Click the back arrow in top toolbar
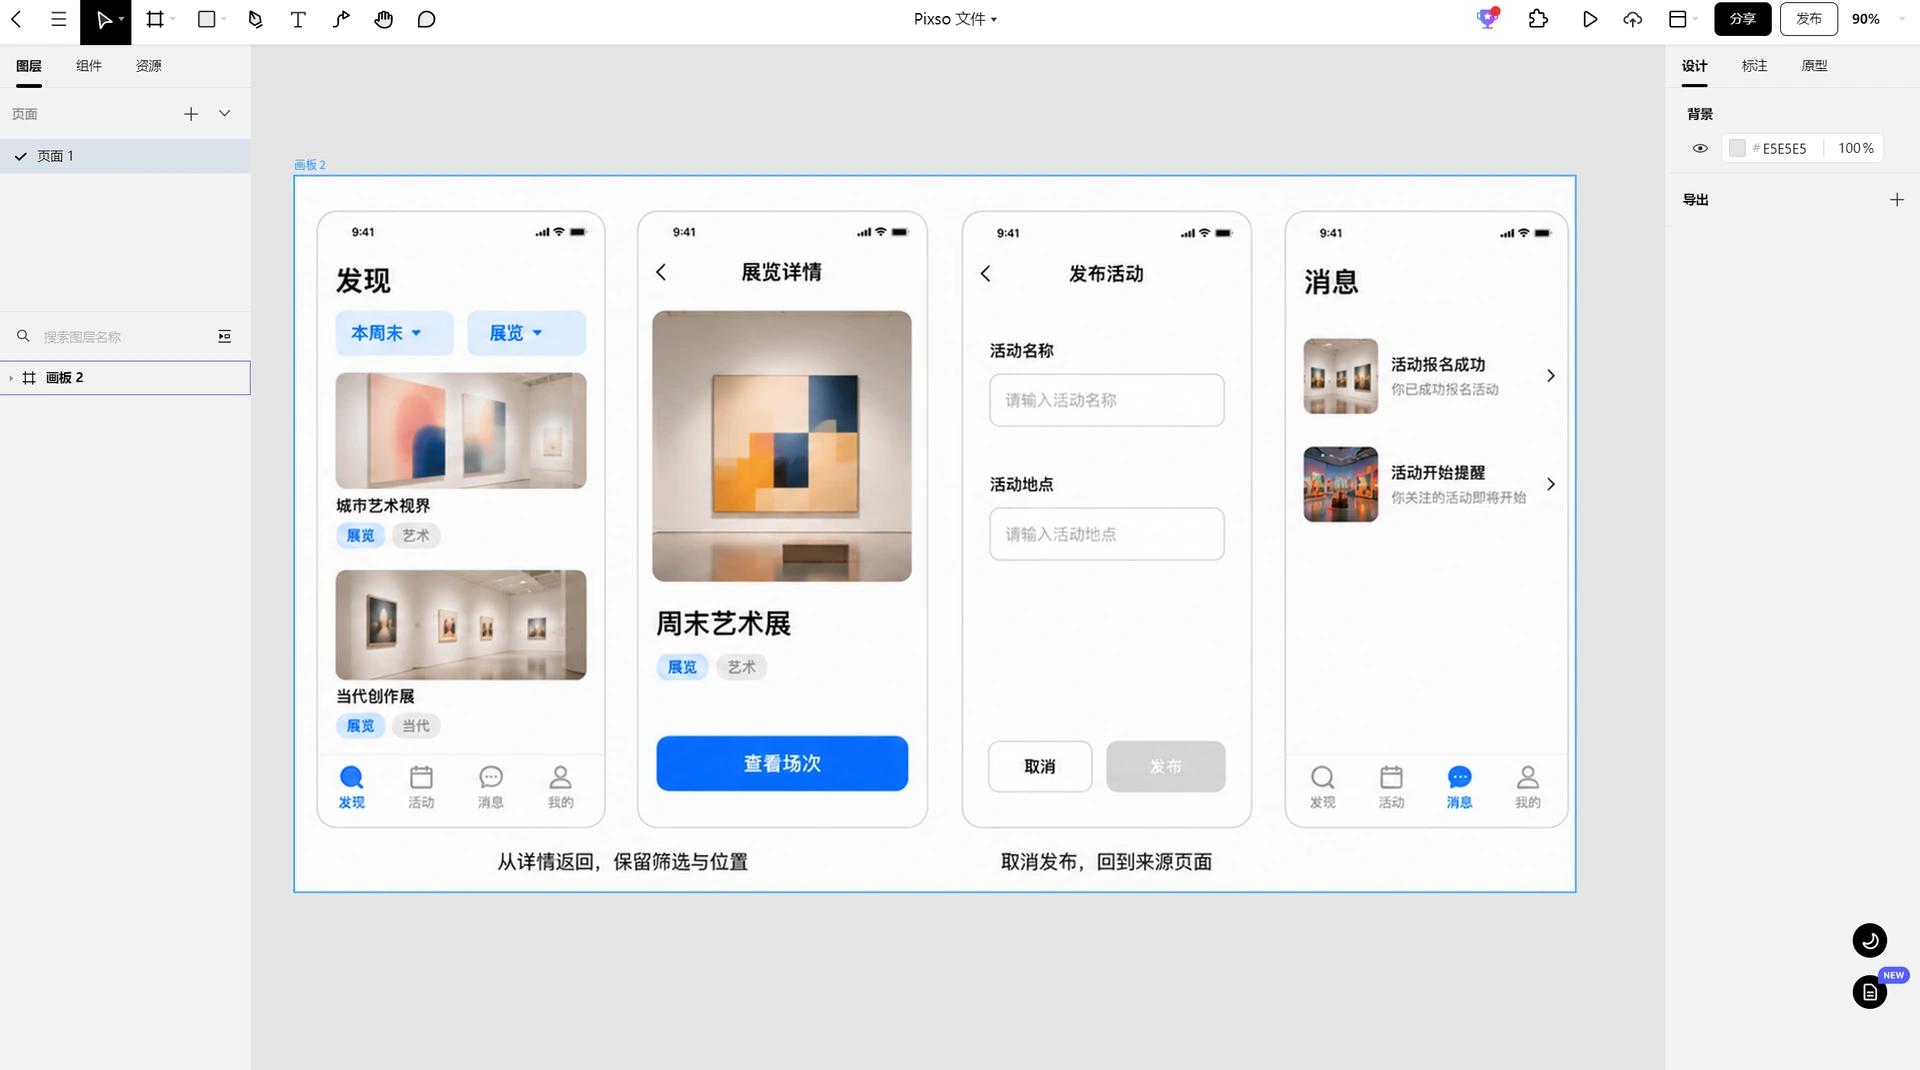The image size is (1920, 1070). [16, 19]
